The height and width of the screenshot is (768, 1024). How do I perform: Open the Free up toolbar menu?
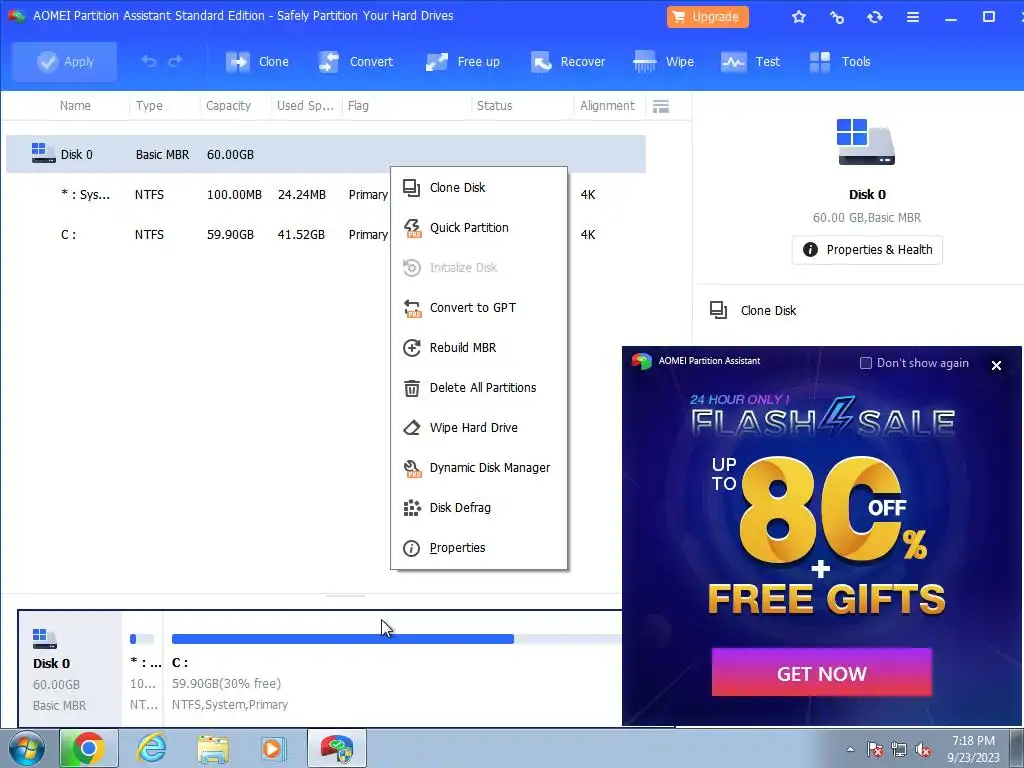pyautogui.click(x=462, y=61)
